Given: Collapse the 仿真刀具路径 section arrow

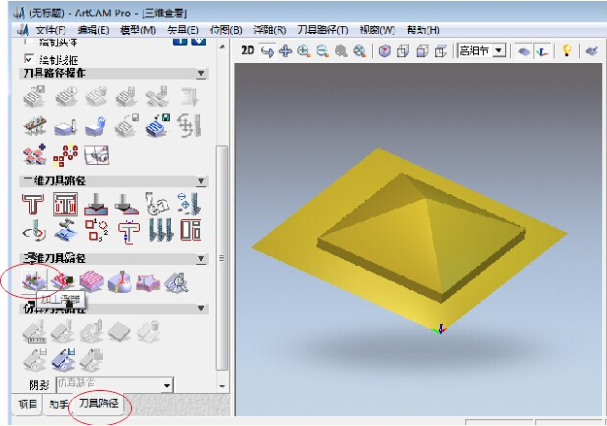Looking at the screenshot, I should point(201,308).
